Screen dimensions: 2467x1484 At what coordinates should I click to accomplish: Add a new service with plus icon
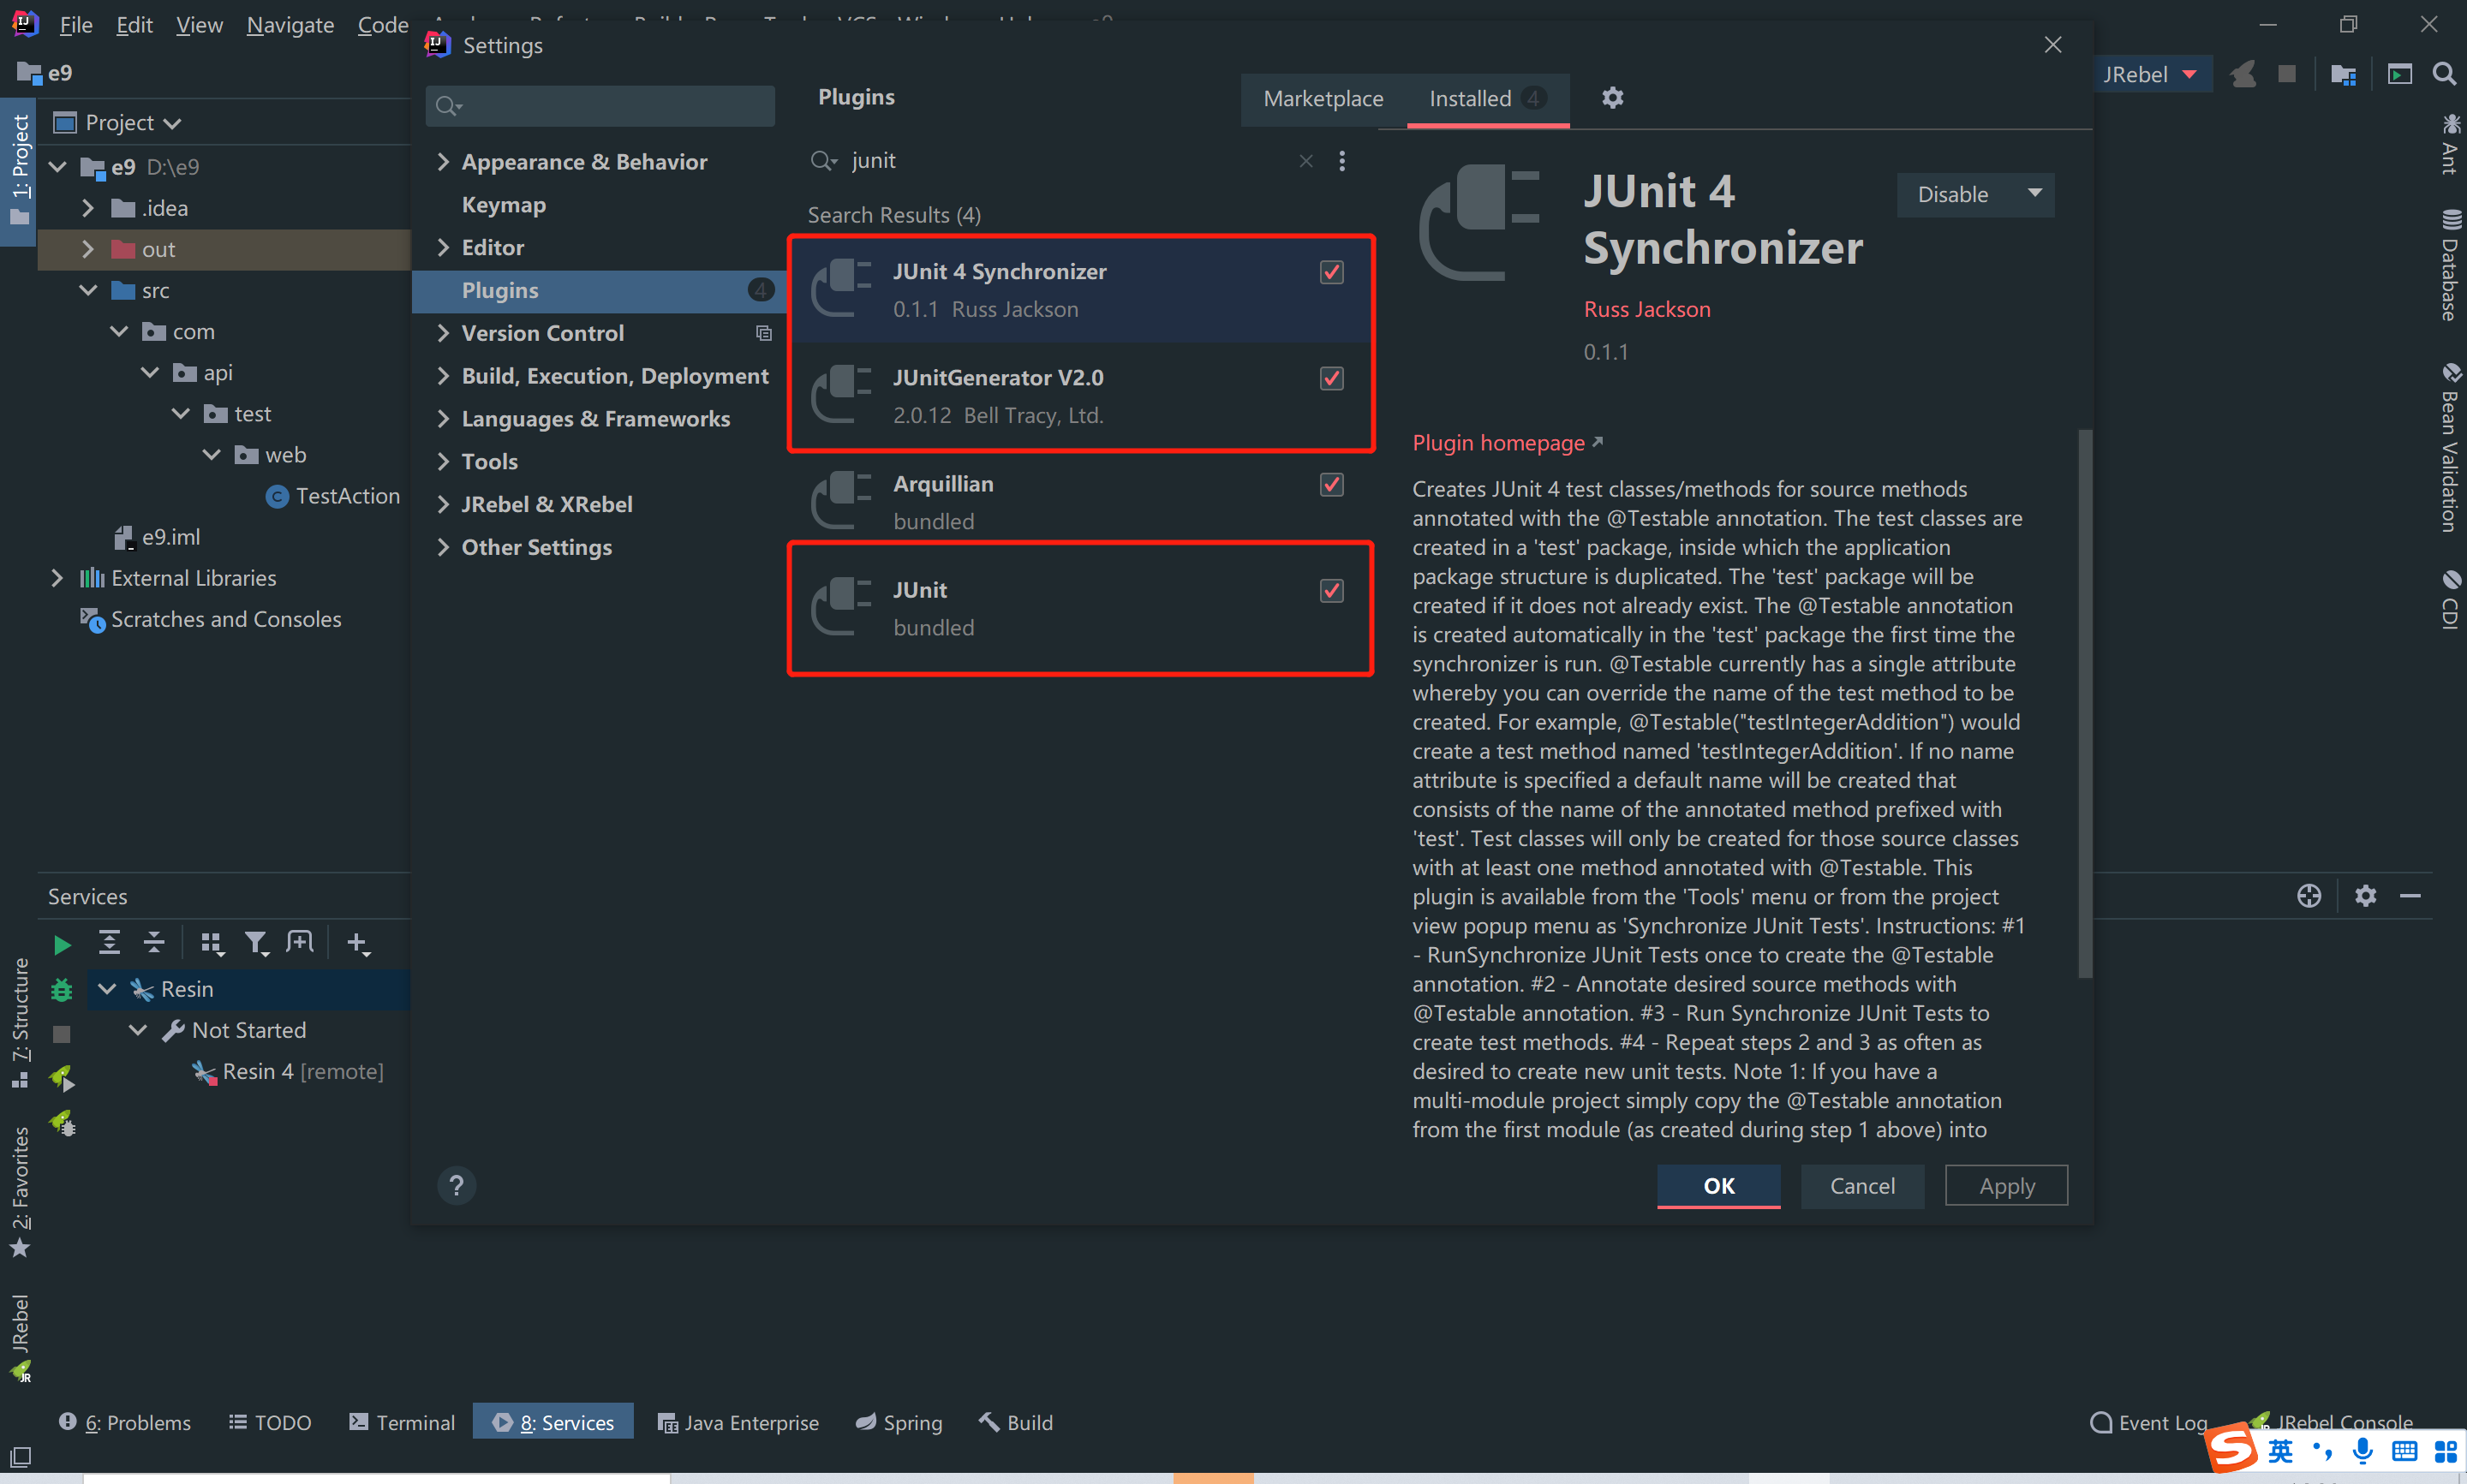click(358, 944)
